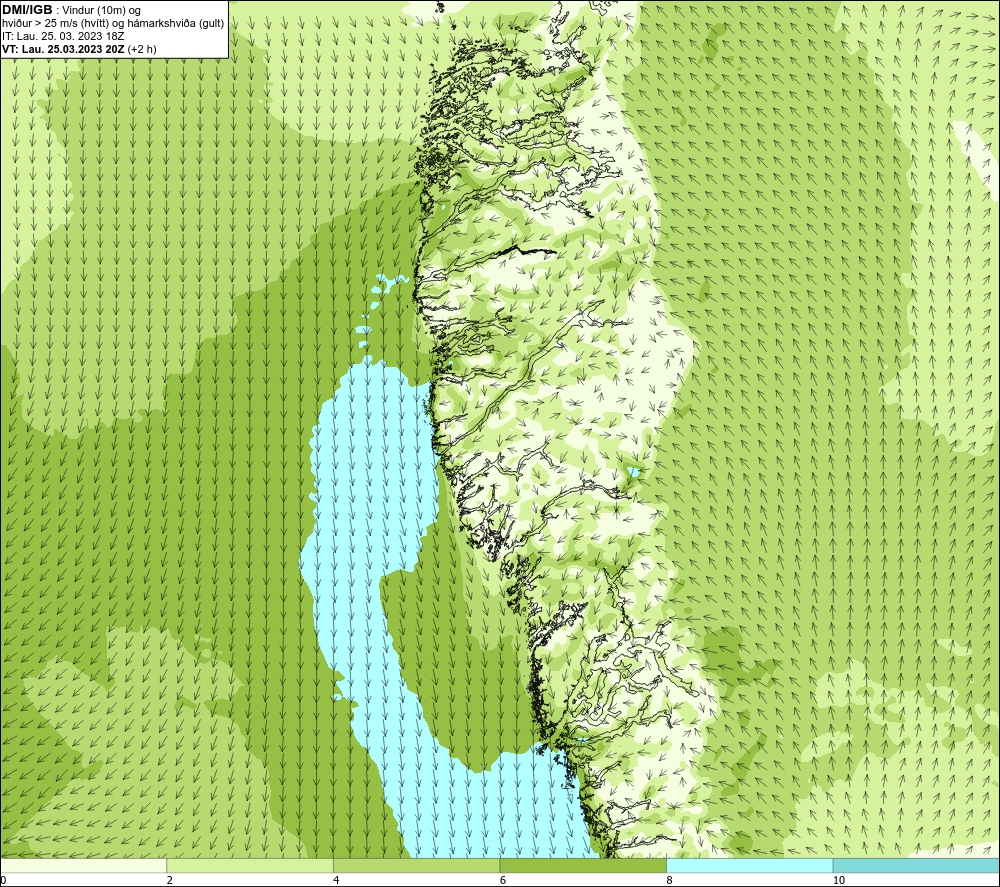Click the 'hviður > 25 m/s (hvítt)' line
The height and width of the screenshot is (887, 1000).
pyautogui.click(x=54, y=23)
